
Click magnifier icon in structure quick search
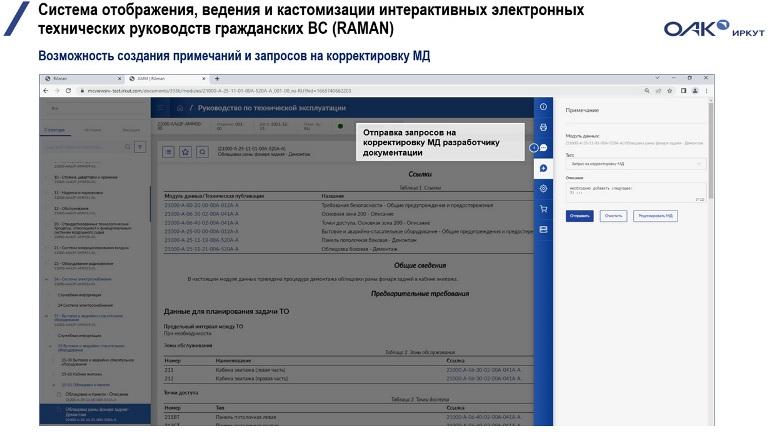point(127,146)
